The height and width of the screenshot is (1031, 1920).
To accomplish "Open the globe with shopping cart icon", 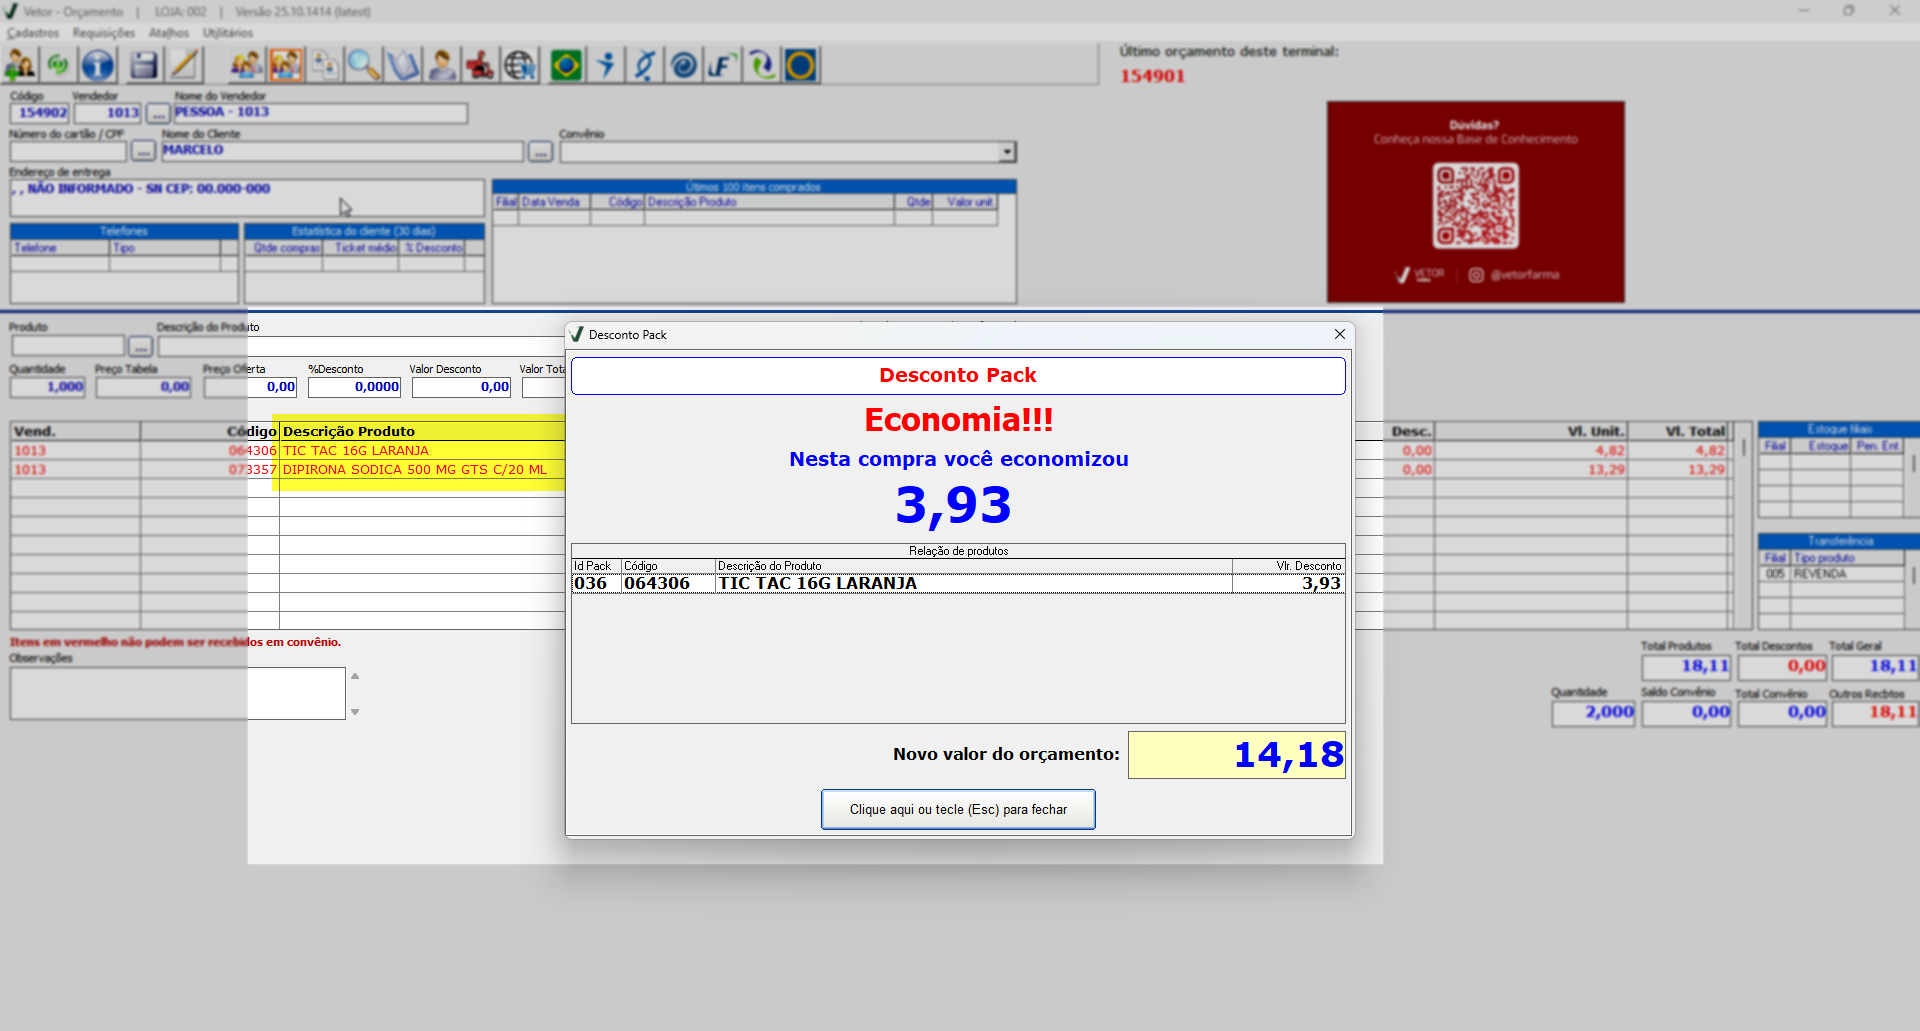I will click(x=520, y=66).
